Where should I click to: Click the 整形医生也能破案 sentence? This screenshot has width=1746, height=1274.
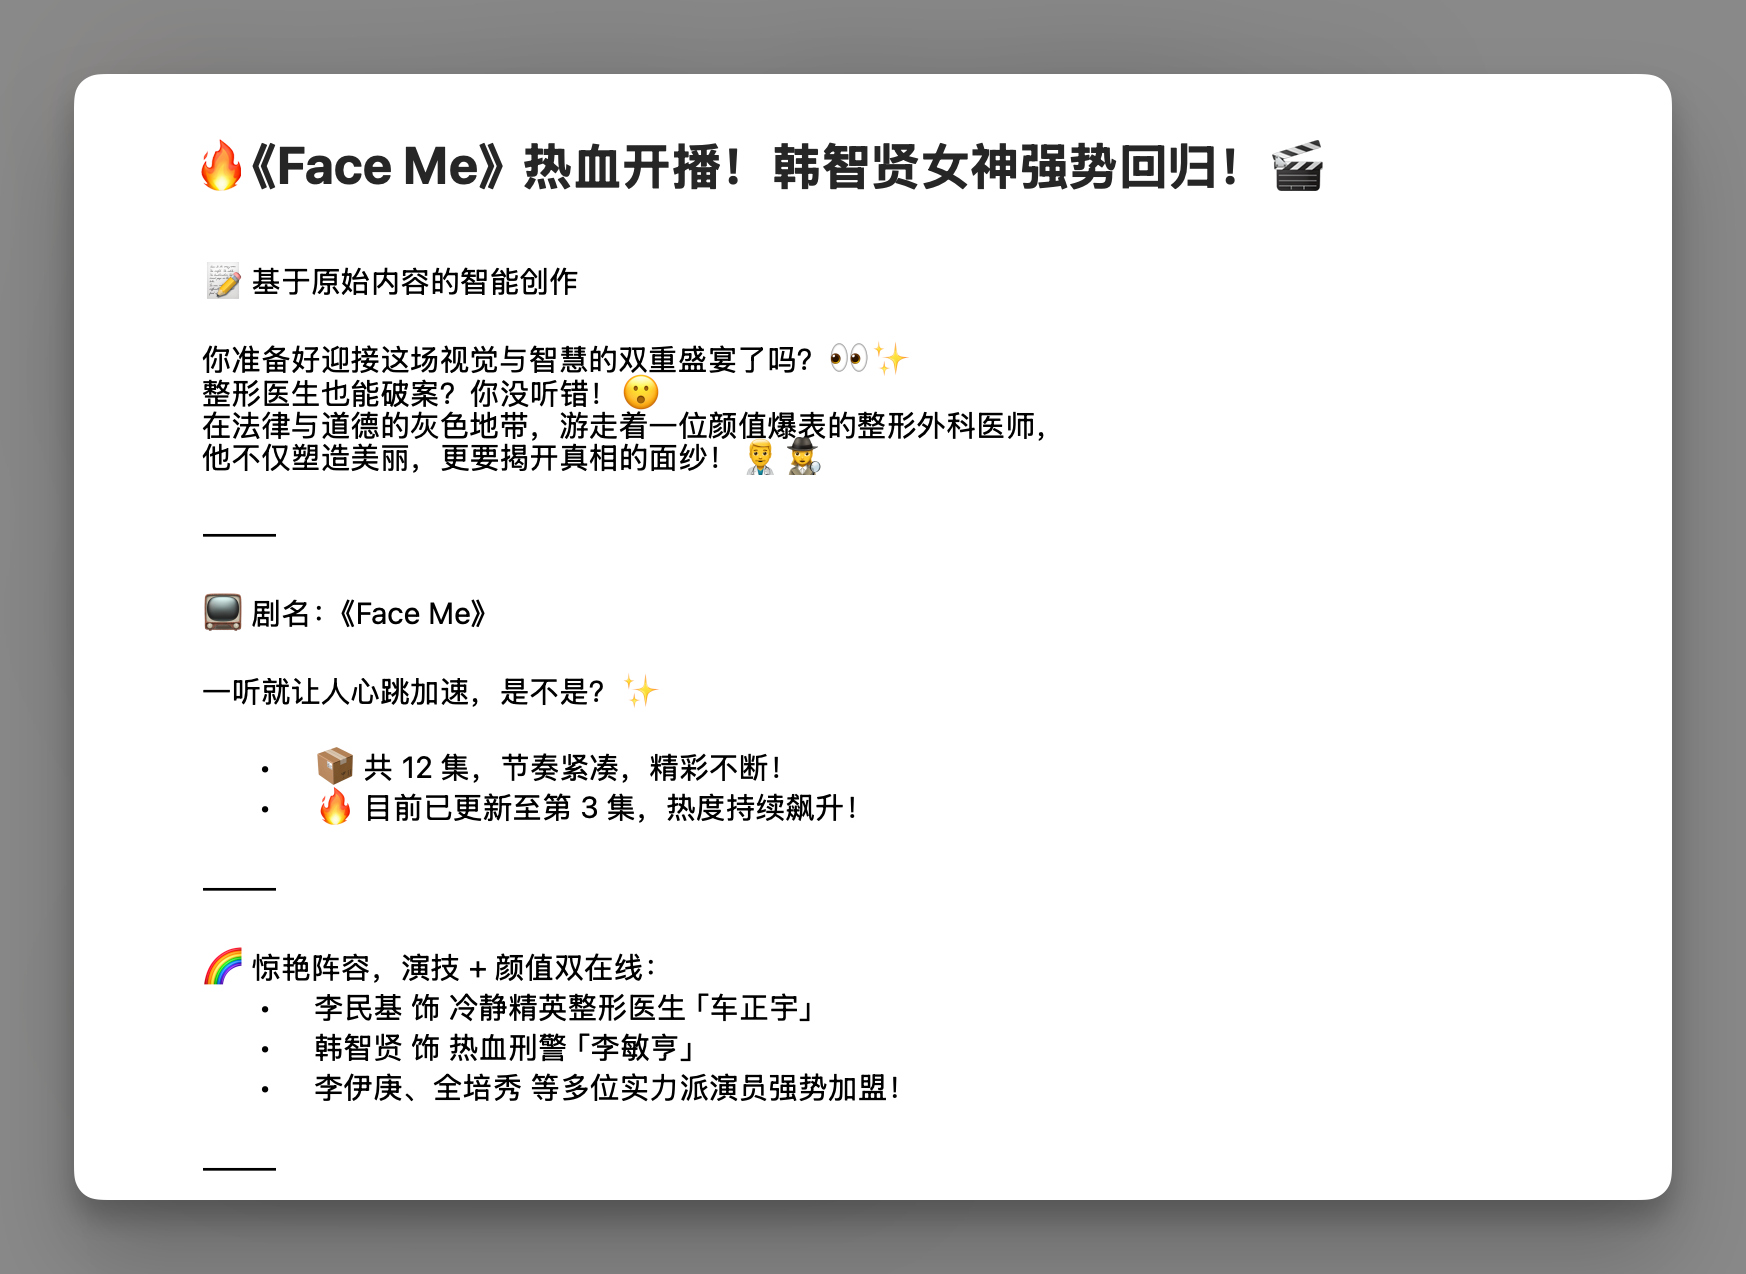coord(400,393)
